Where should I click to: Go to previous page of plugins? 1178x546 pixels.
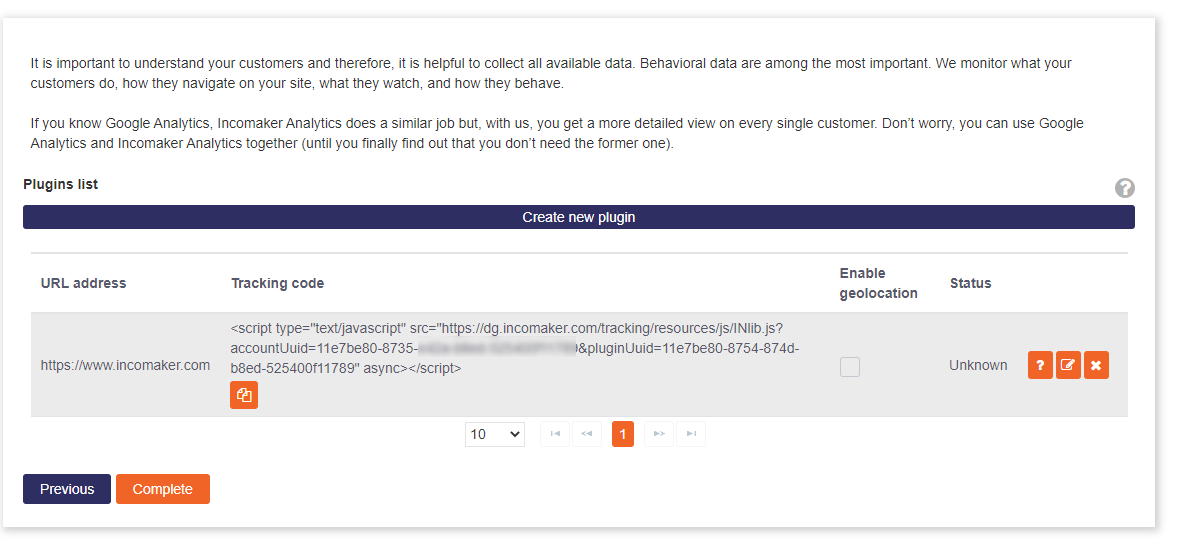(x=587, y=434)
